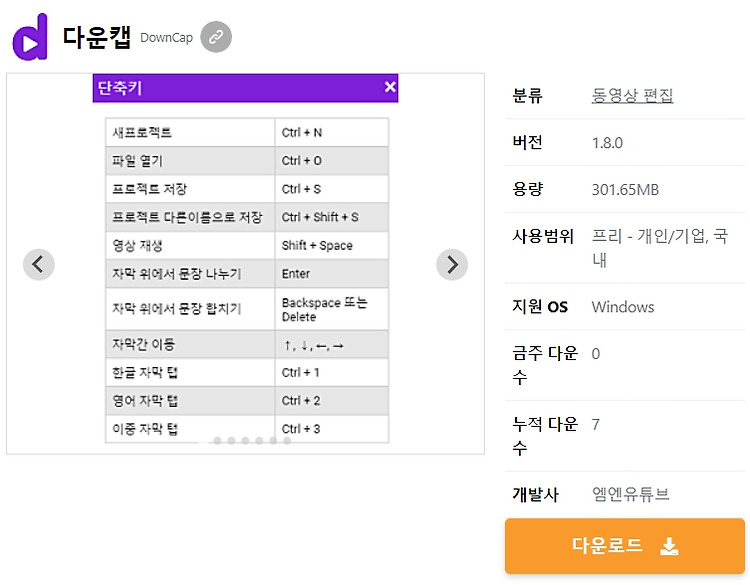Click the 새프로젝트 Ctrl + N shortcut row

click(x=247, y=132)
